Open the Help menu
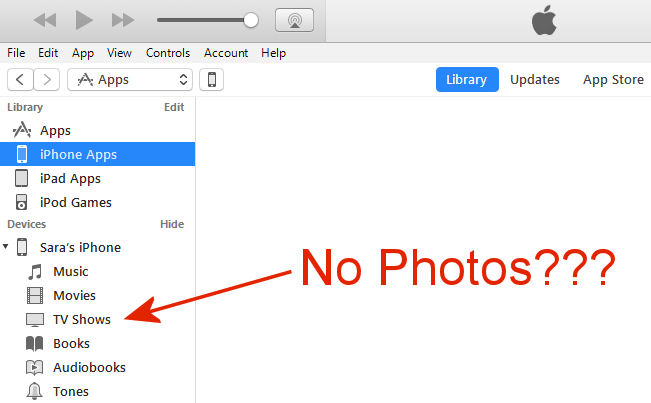 tap(273, 53)
